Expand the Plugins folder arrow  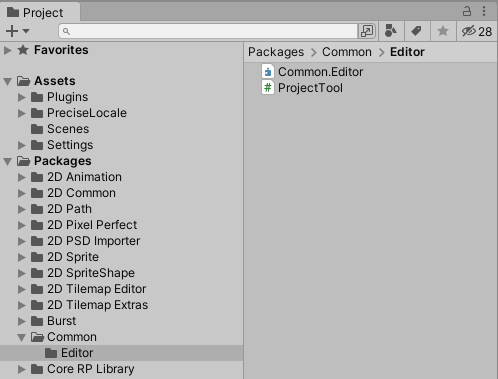pyautogui.click(x=21, y=97)
